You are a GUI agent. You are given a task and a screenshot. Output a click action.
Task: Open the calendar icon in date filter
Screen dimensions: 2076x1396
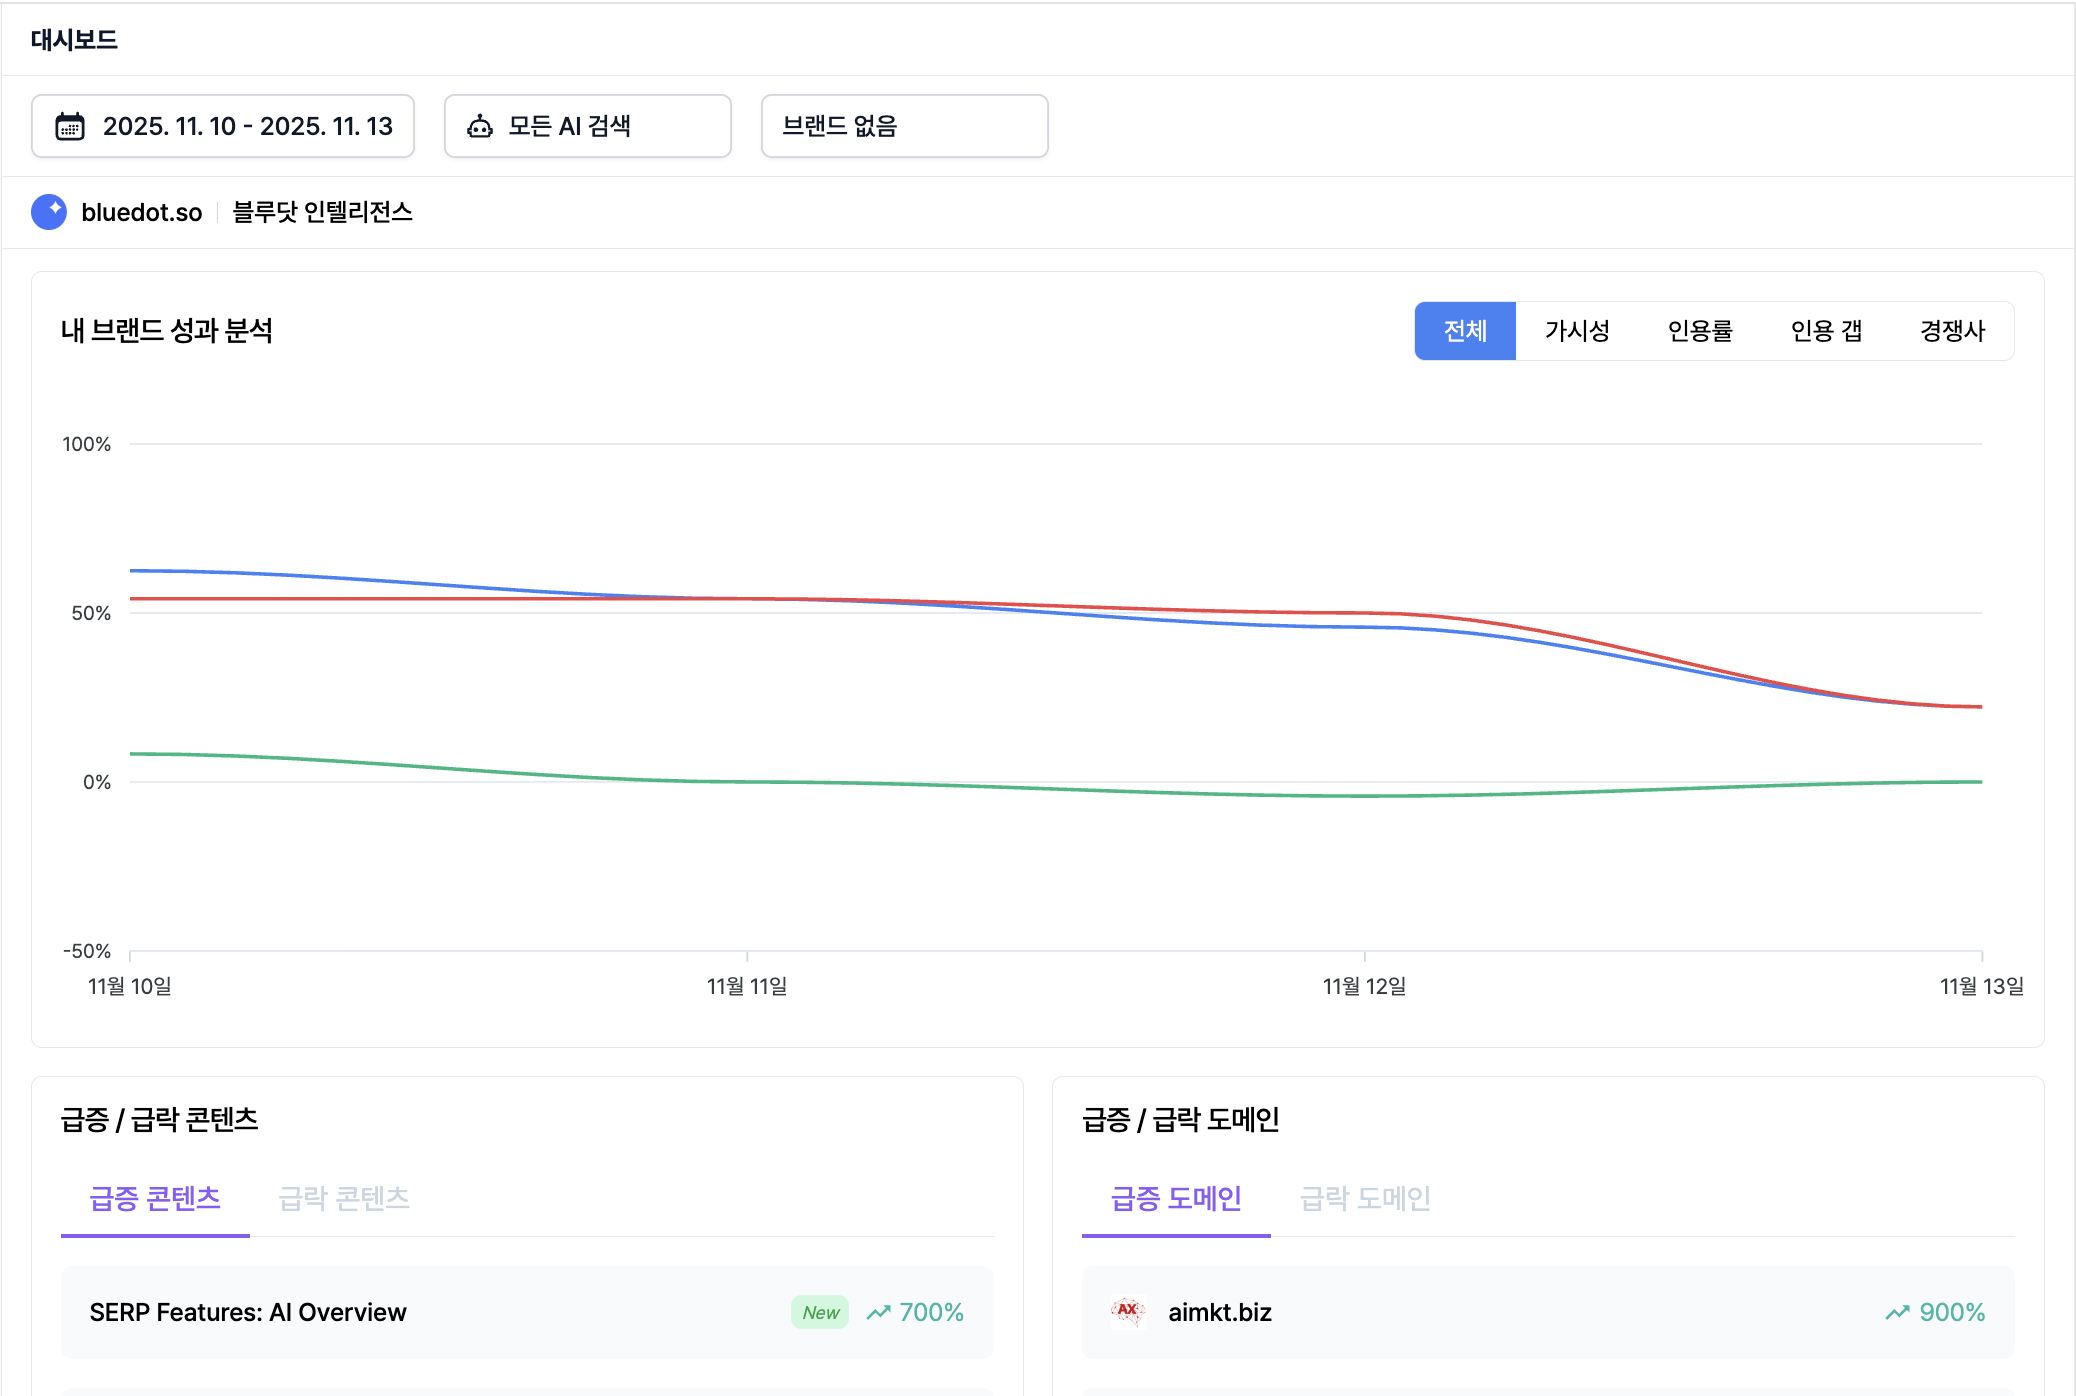(x=68, y=126)
